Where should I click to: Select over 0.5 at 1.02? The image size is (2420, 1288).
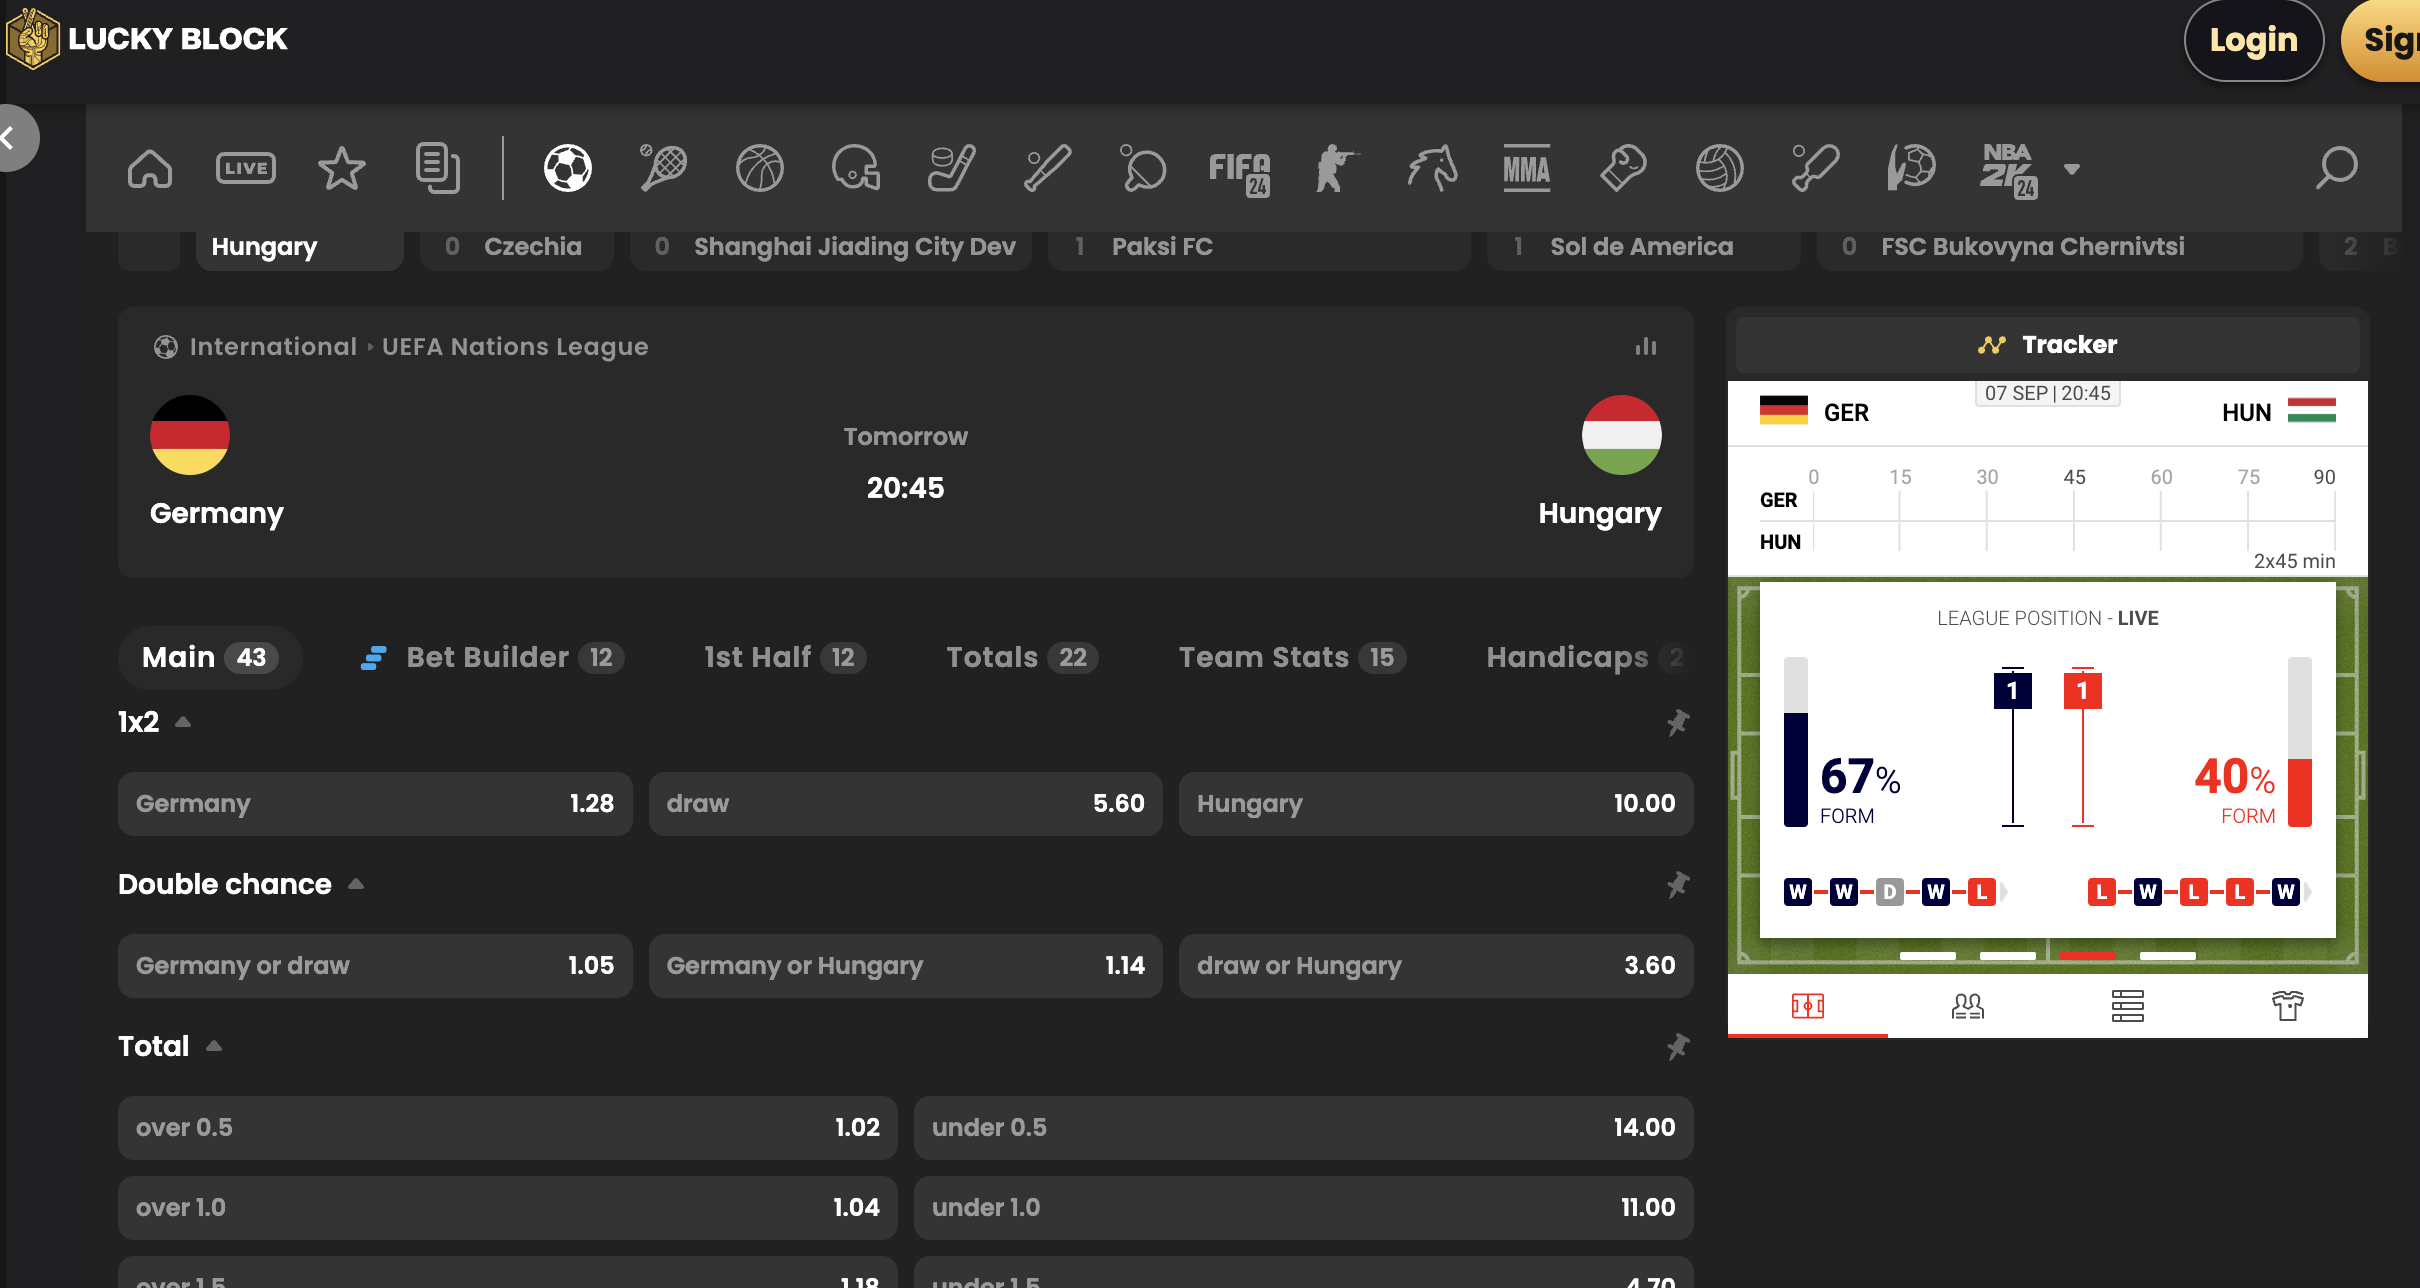coord(508,1127)
